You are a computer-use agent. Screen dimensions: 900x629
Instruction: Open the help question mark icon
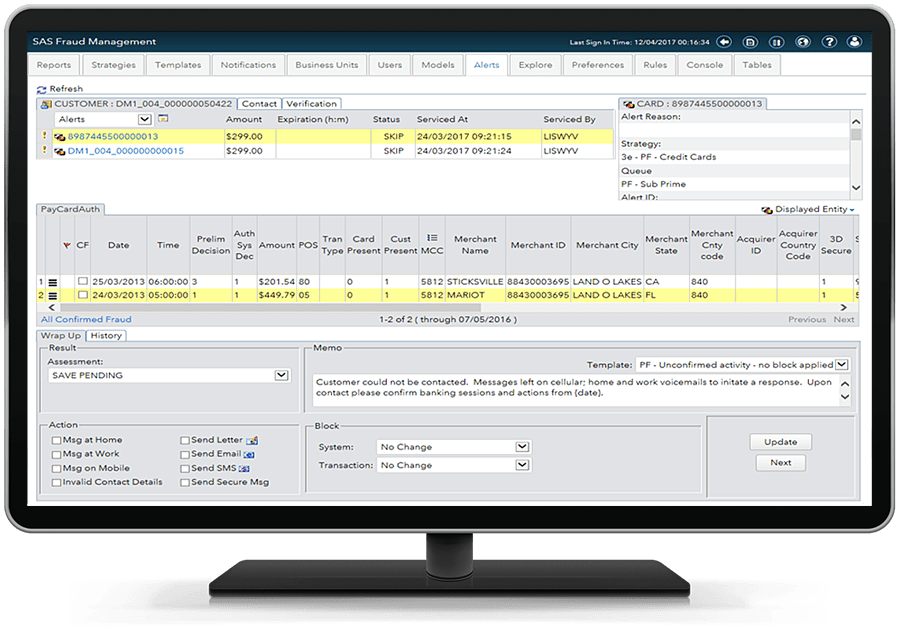point(828,42)
